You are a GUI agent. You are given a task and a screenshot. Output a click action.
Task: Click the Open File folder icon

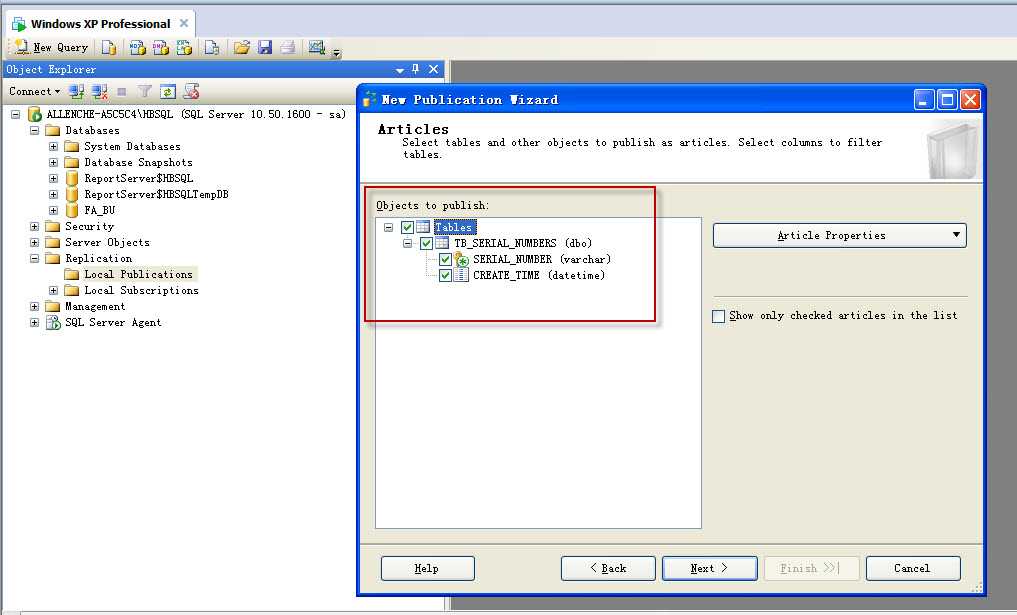click(242, 47)
